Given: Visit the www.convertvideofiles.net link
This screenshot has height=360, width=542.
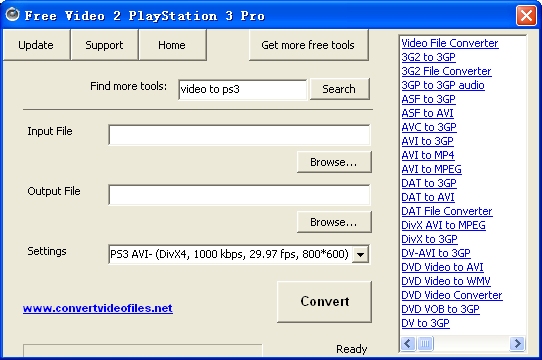Looking at the screenshot, I should click(x=97, y=308).
